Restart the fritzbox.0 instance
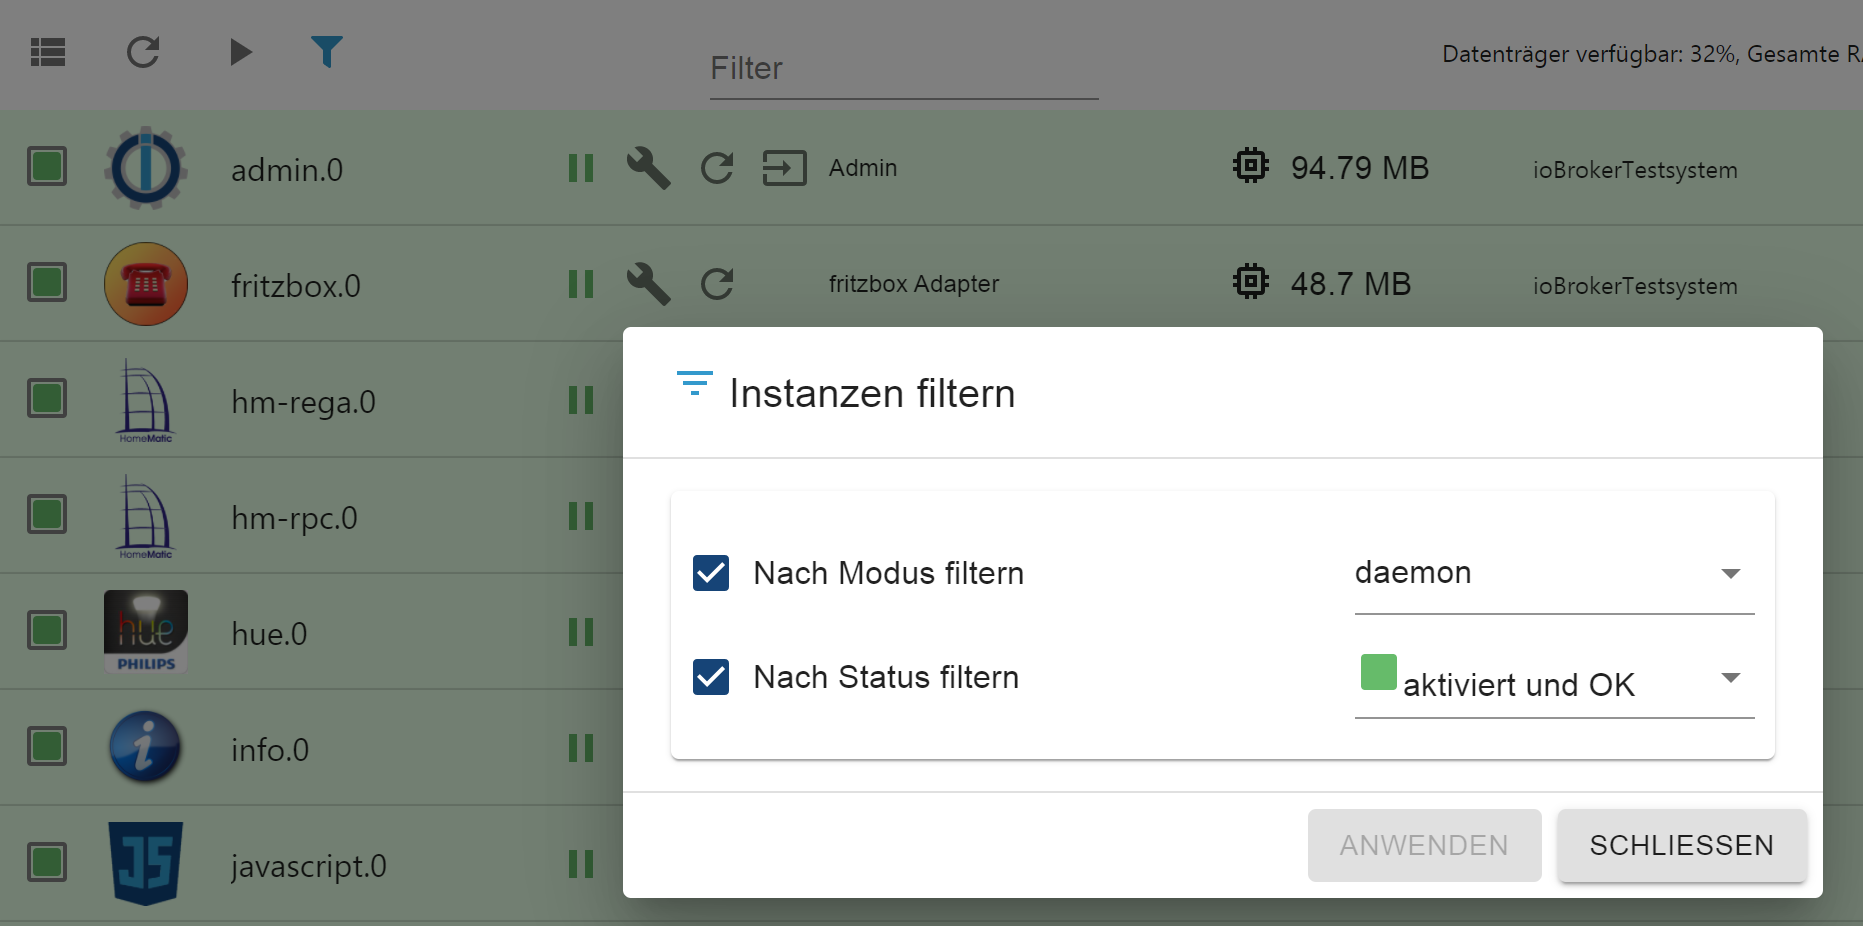 [x=717, y=284]
